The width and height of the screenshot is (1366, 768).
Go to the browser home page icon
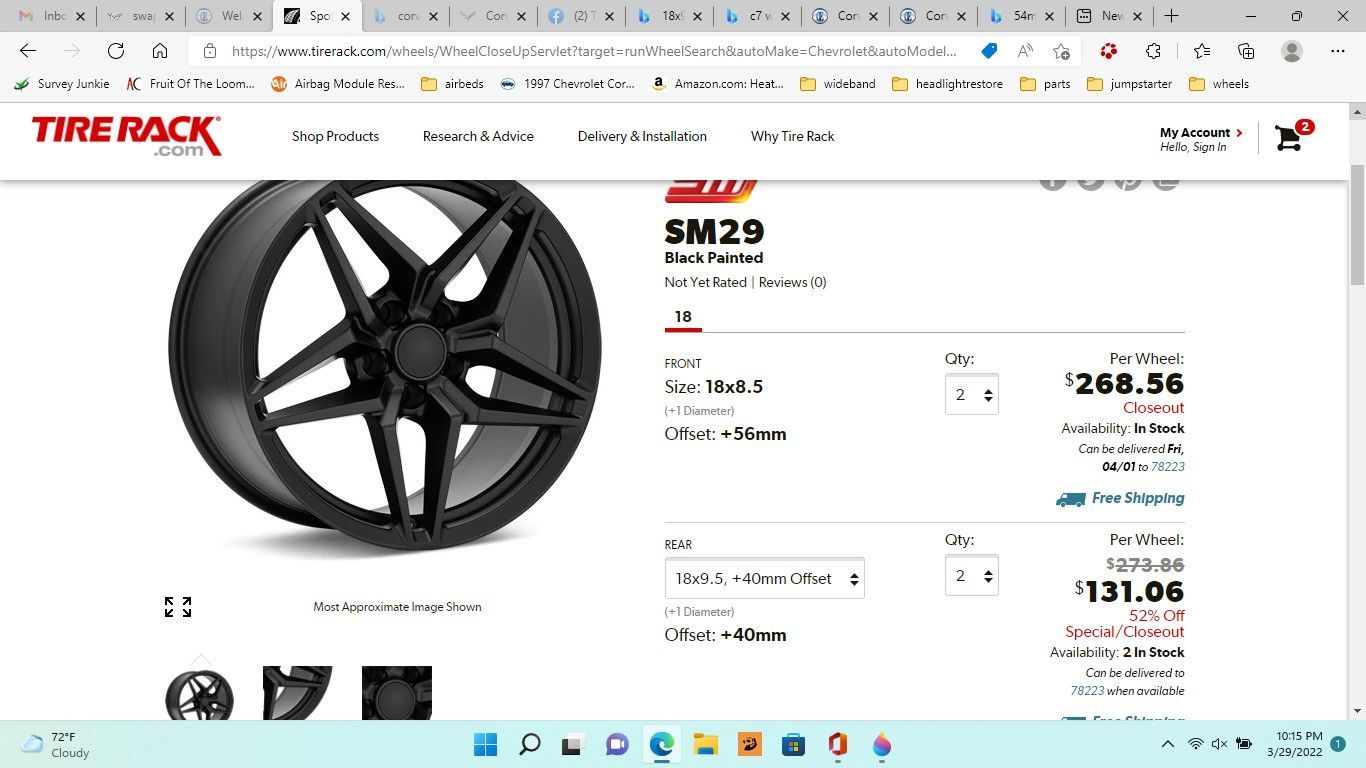coord(160,51)
